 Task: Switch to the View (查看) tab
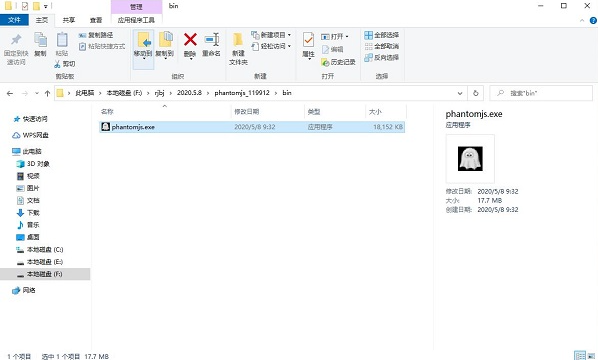[96, 20]
